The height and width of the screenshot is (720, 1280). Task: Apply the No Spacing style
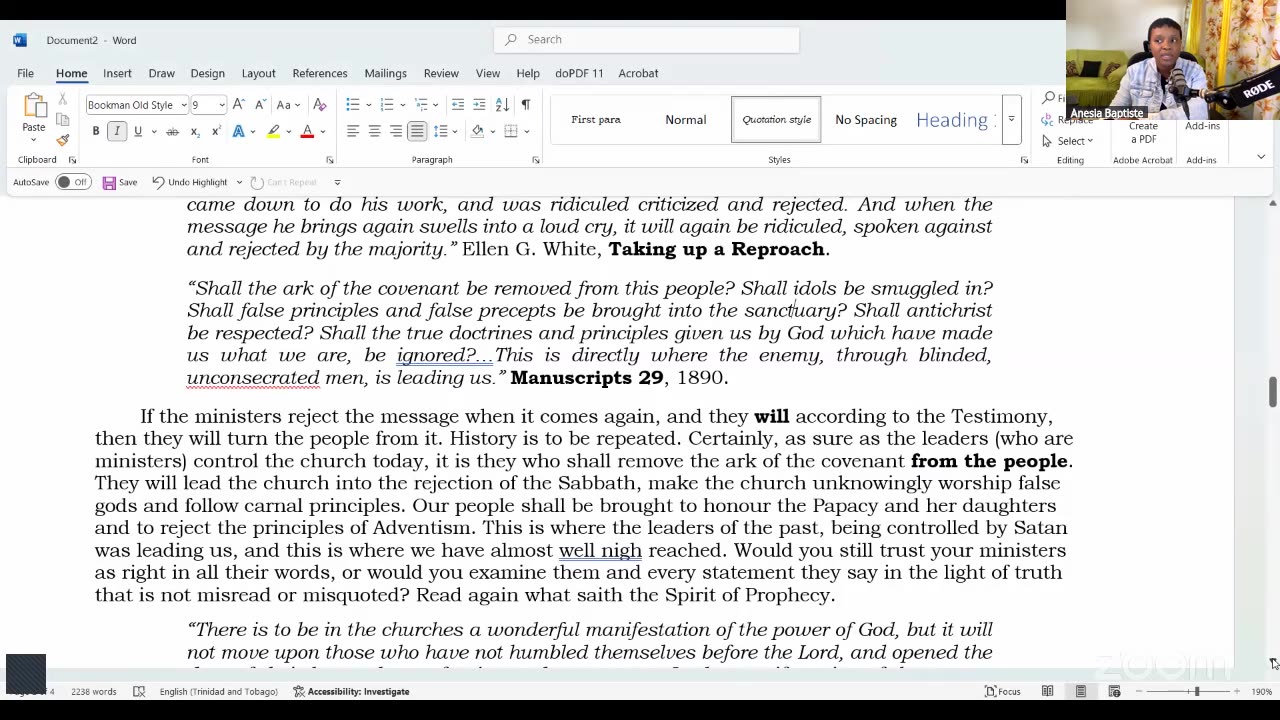tap(866, 120)
